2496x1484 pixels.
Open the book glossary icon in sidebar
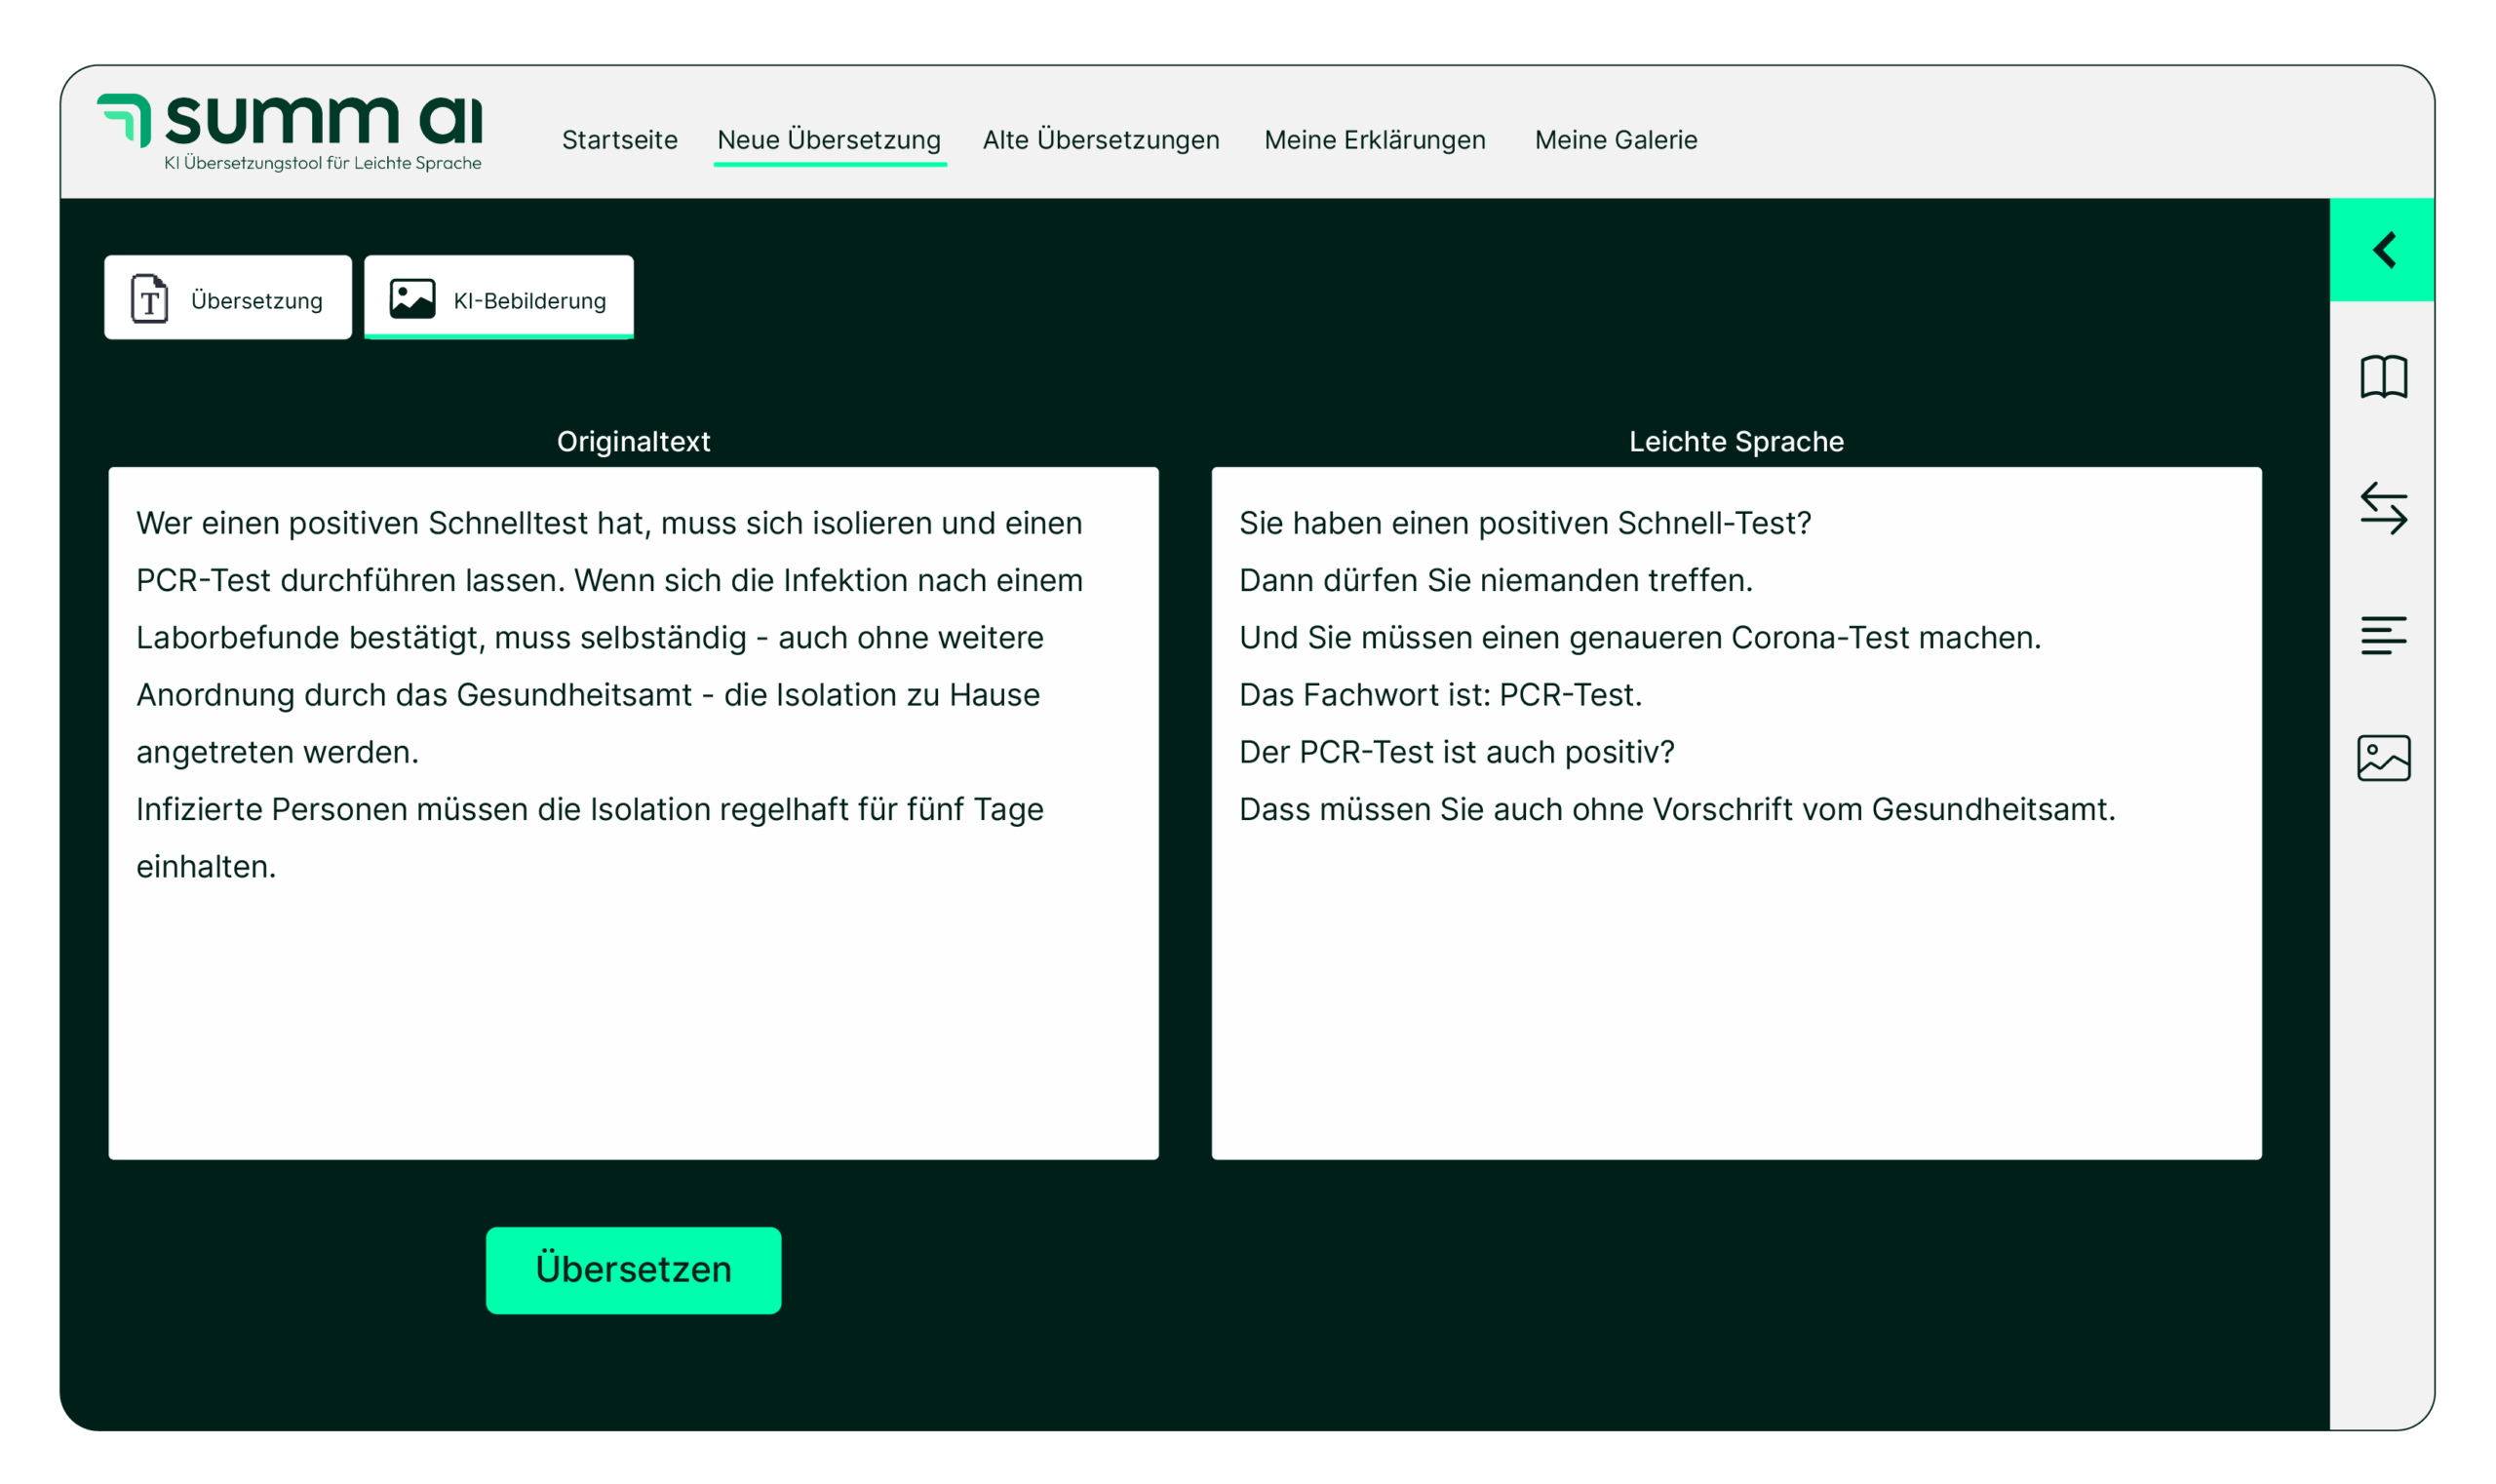[x=2383, y=377]
